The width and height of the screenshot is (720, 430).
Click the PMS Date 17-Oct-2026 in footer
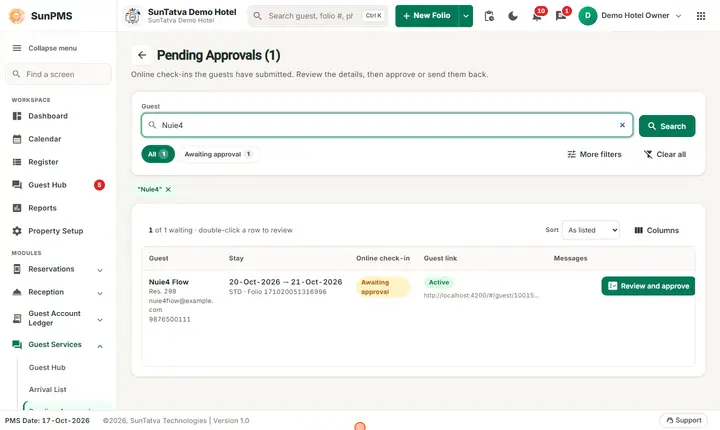click(x=47, y=420)
